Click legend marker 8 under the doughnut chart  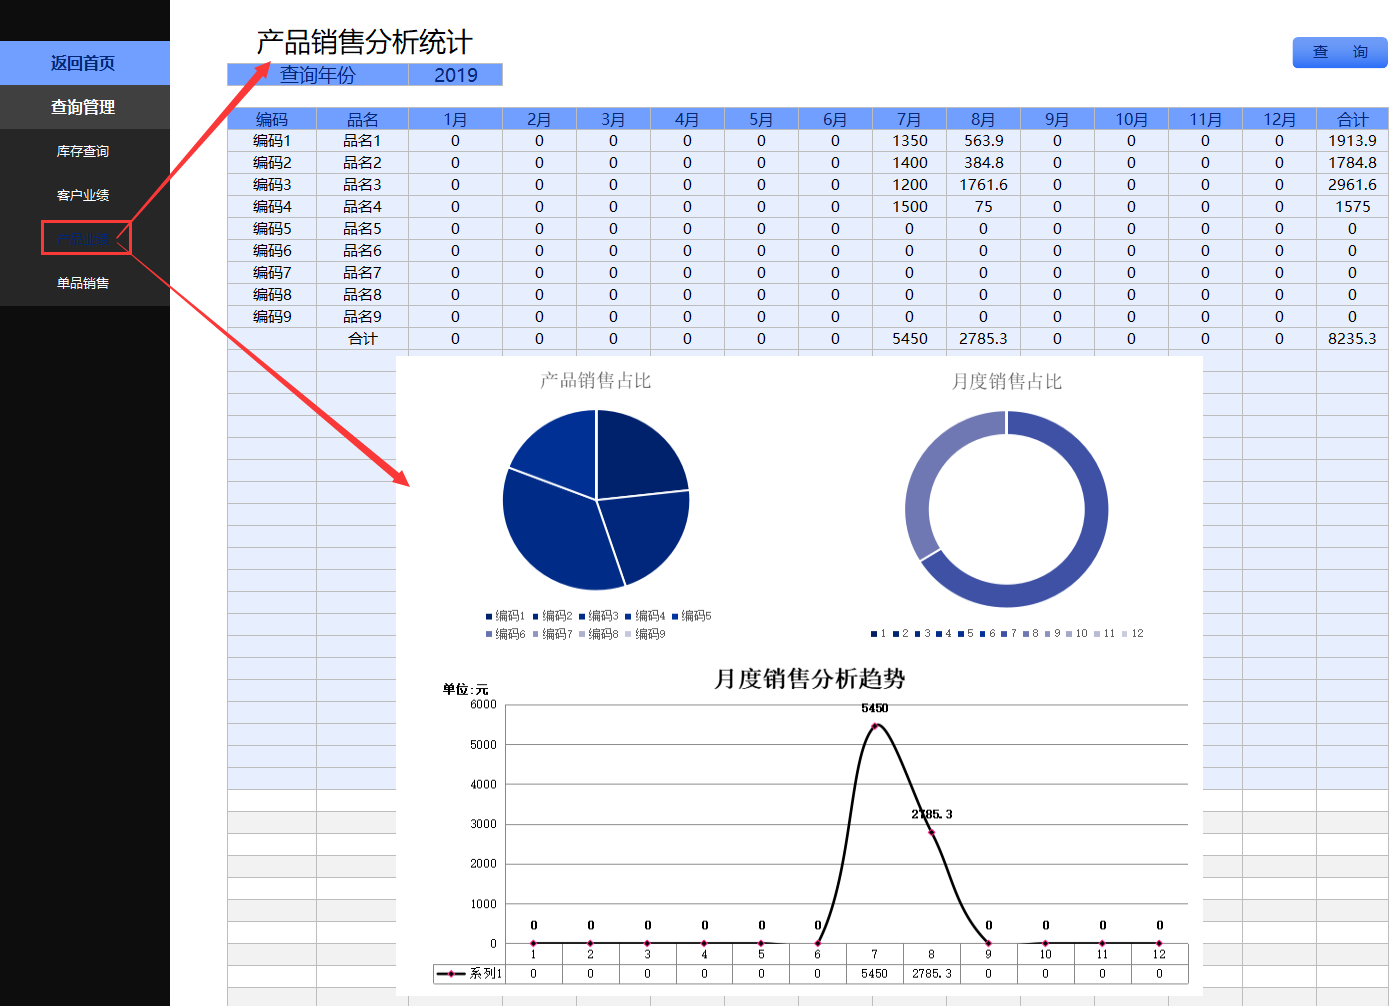(x=1025, y=633)
